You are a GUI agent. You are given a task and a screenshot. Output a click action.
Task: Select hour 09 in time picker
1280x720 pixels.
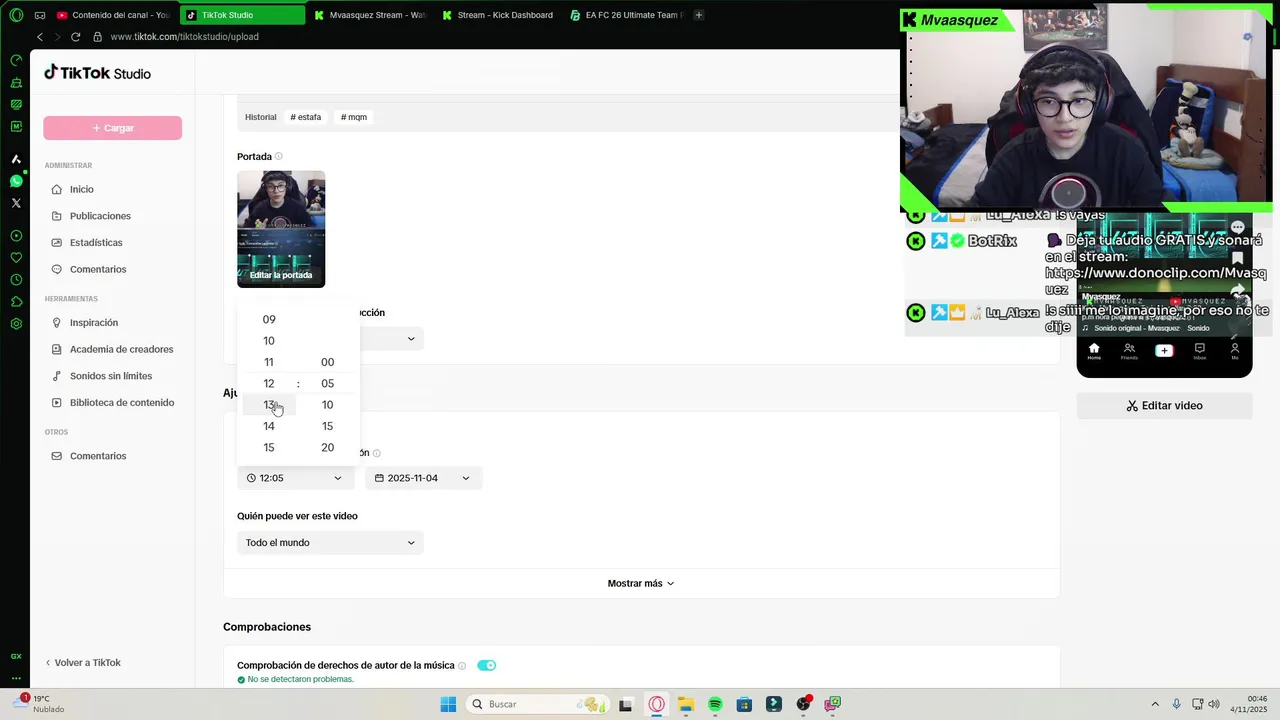(269, 320)
